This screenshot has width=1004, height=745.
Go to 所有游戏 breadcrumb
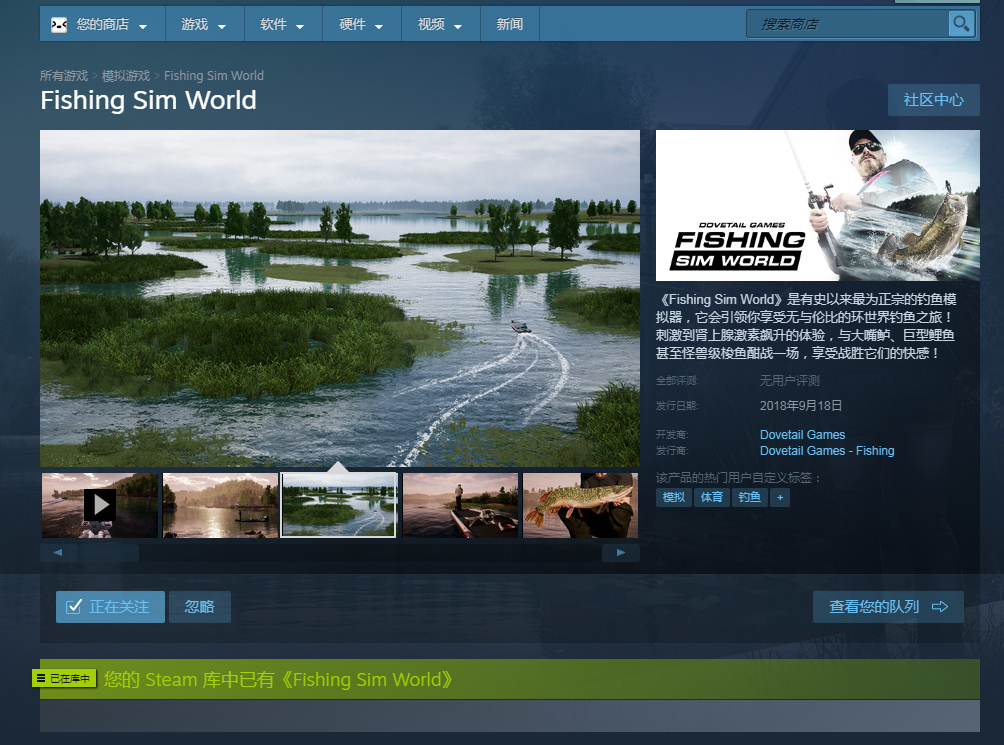63,76
